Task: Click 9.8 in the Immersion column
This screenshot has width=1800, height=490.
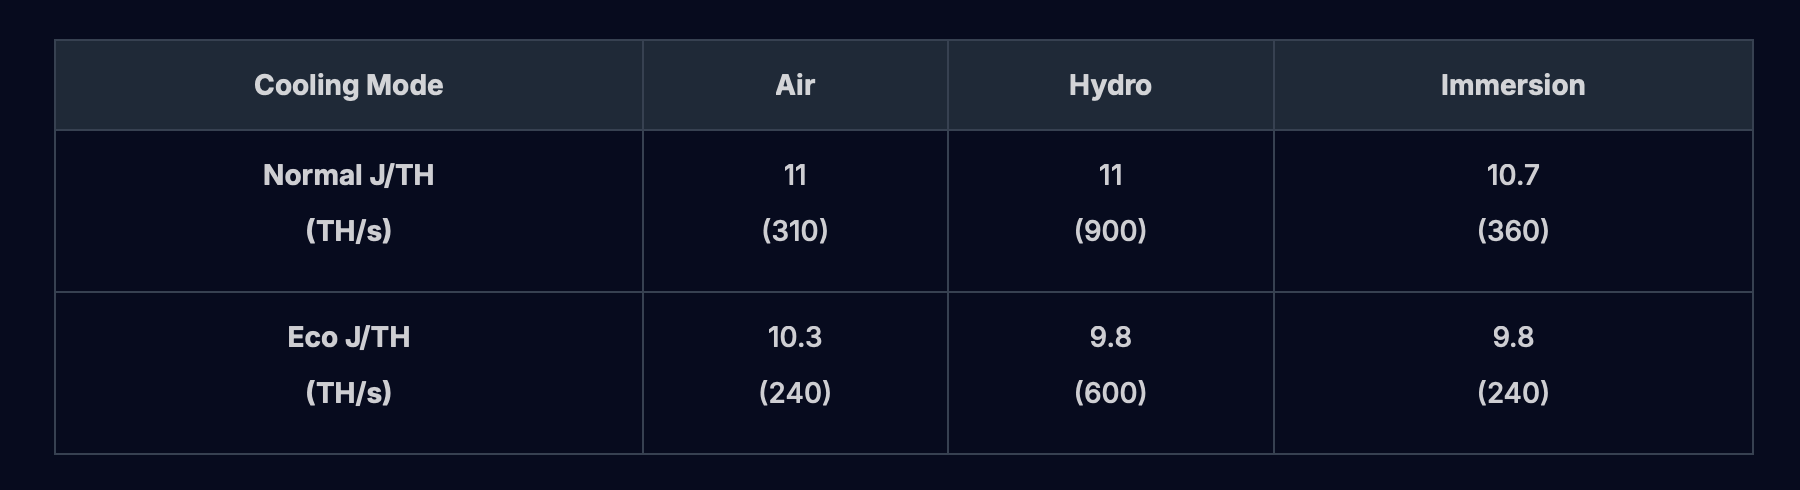Action: 1512,337
